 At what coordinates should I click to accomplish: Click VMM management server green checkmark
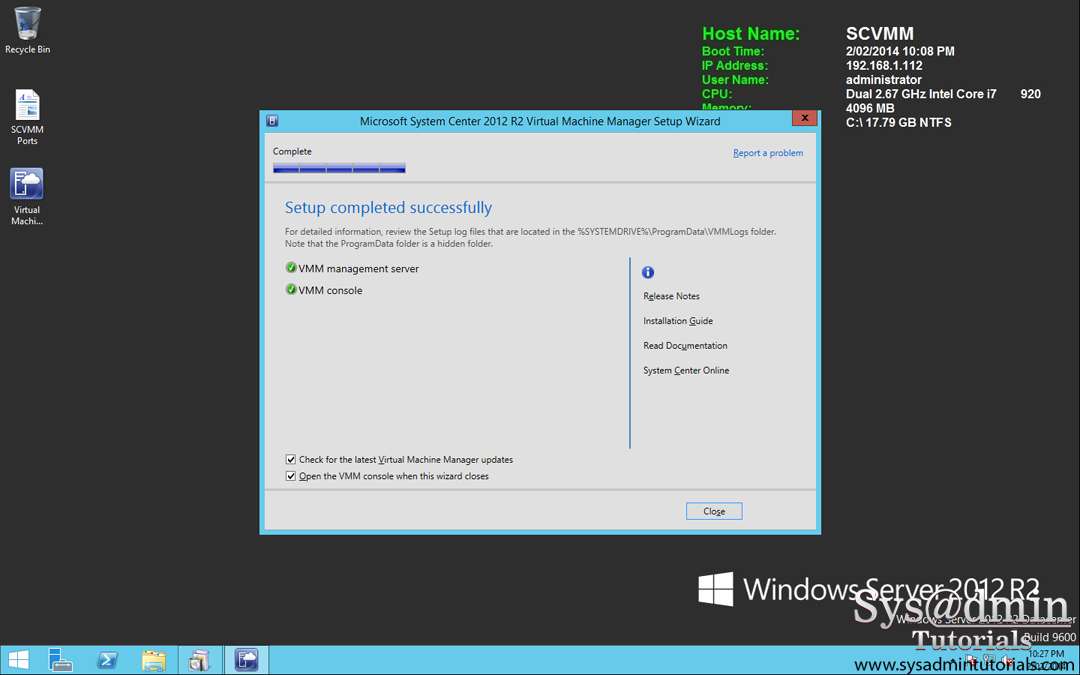291,268
